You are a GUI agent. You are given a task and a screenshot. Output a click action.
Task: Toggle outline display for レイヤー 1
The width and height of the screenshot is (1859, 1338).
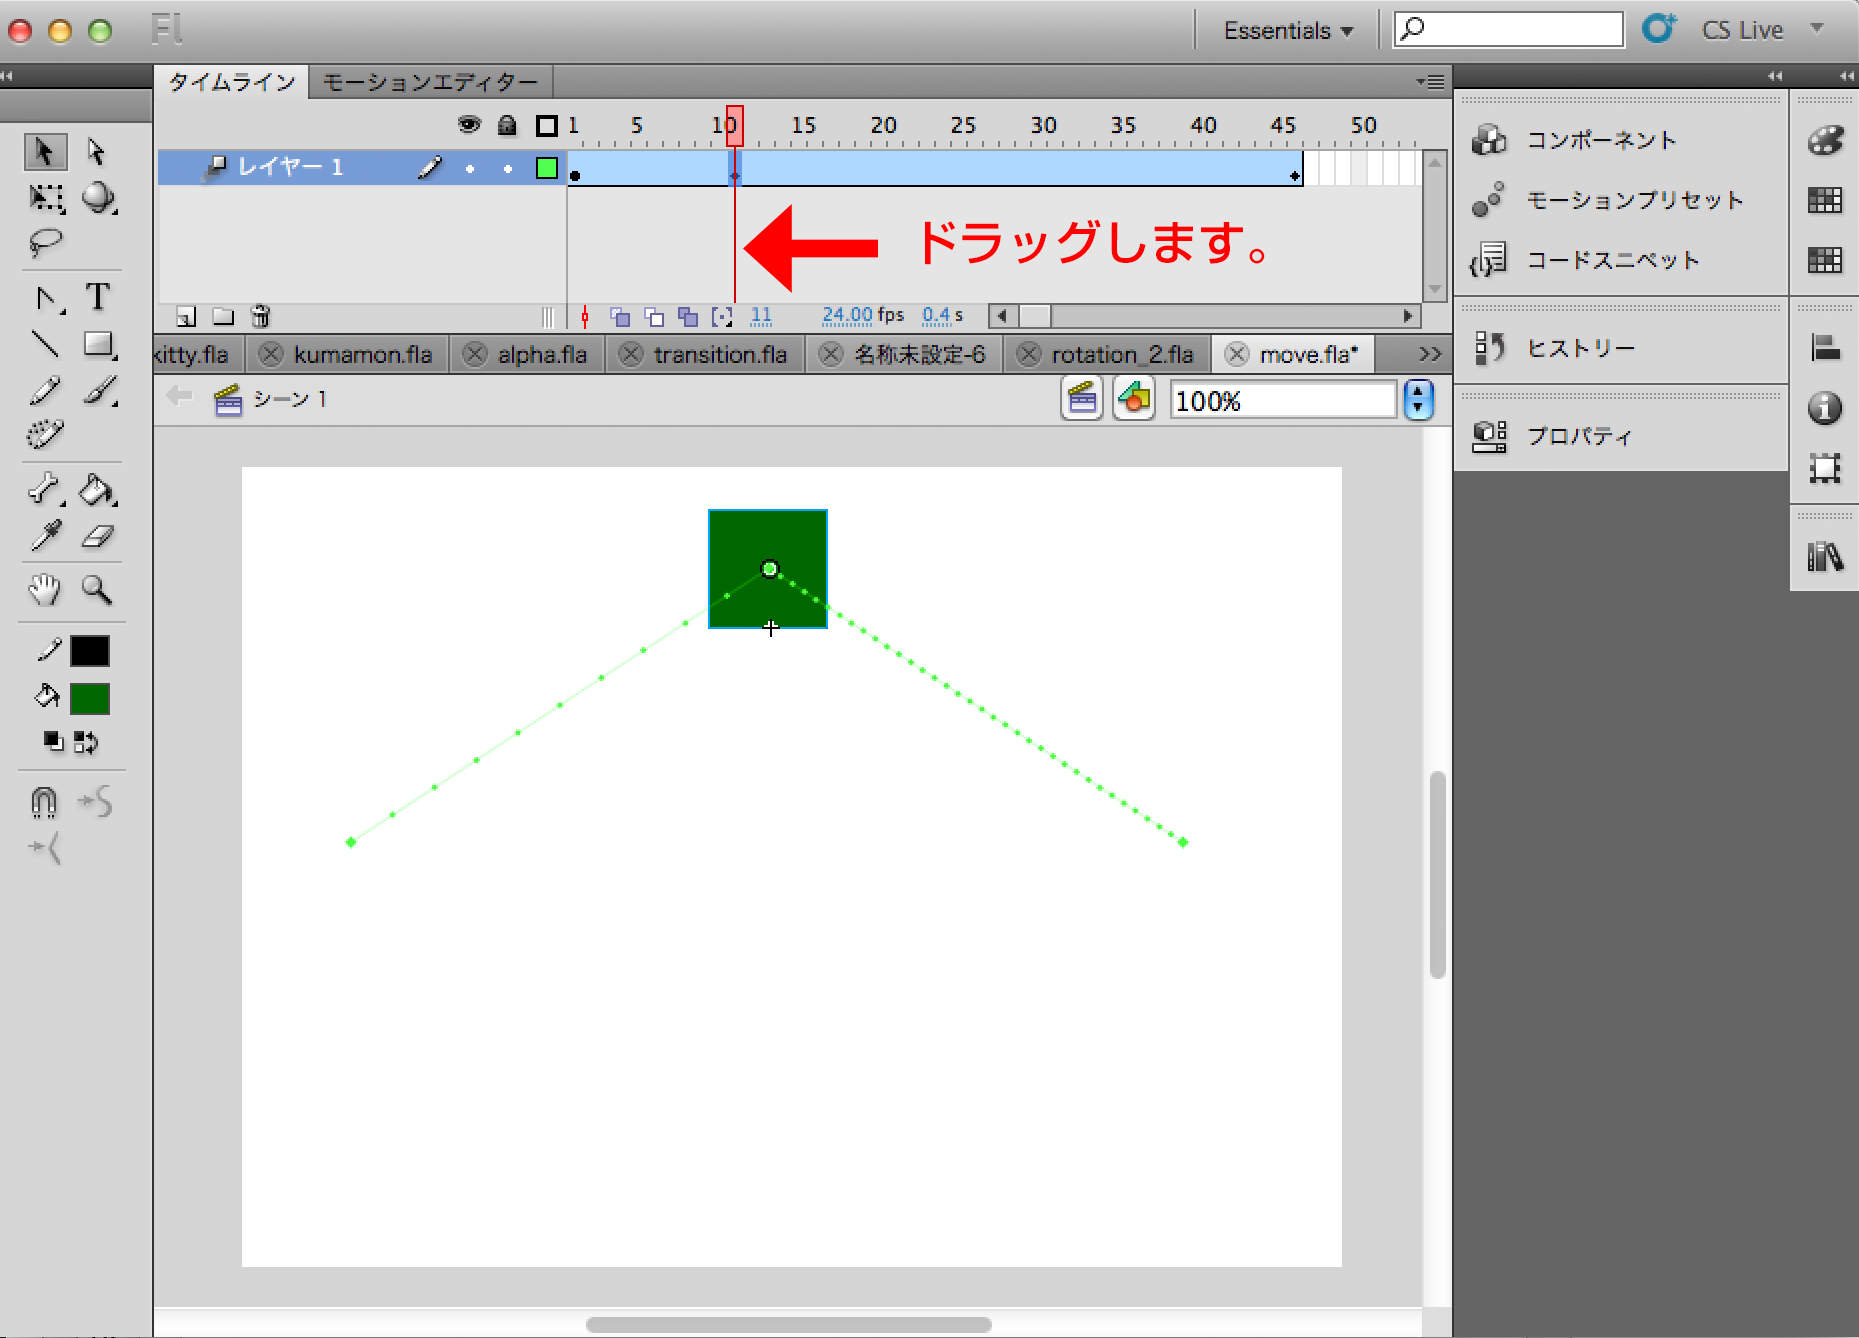[x=546, y=168]
